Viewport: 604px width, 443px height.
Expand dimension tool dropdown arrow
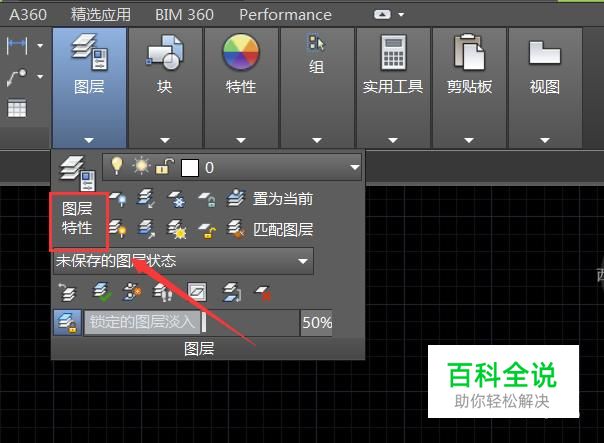[40, 45]
